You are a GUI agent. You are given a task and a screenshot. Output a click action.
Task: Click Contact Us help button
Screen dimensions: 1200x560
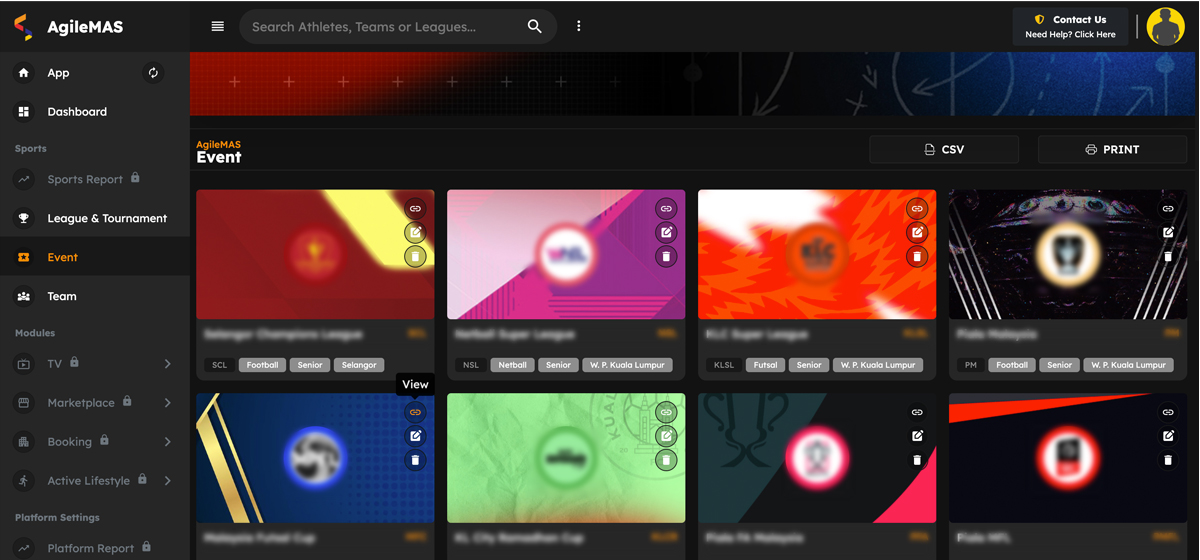point(1070,27)
